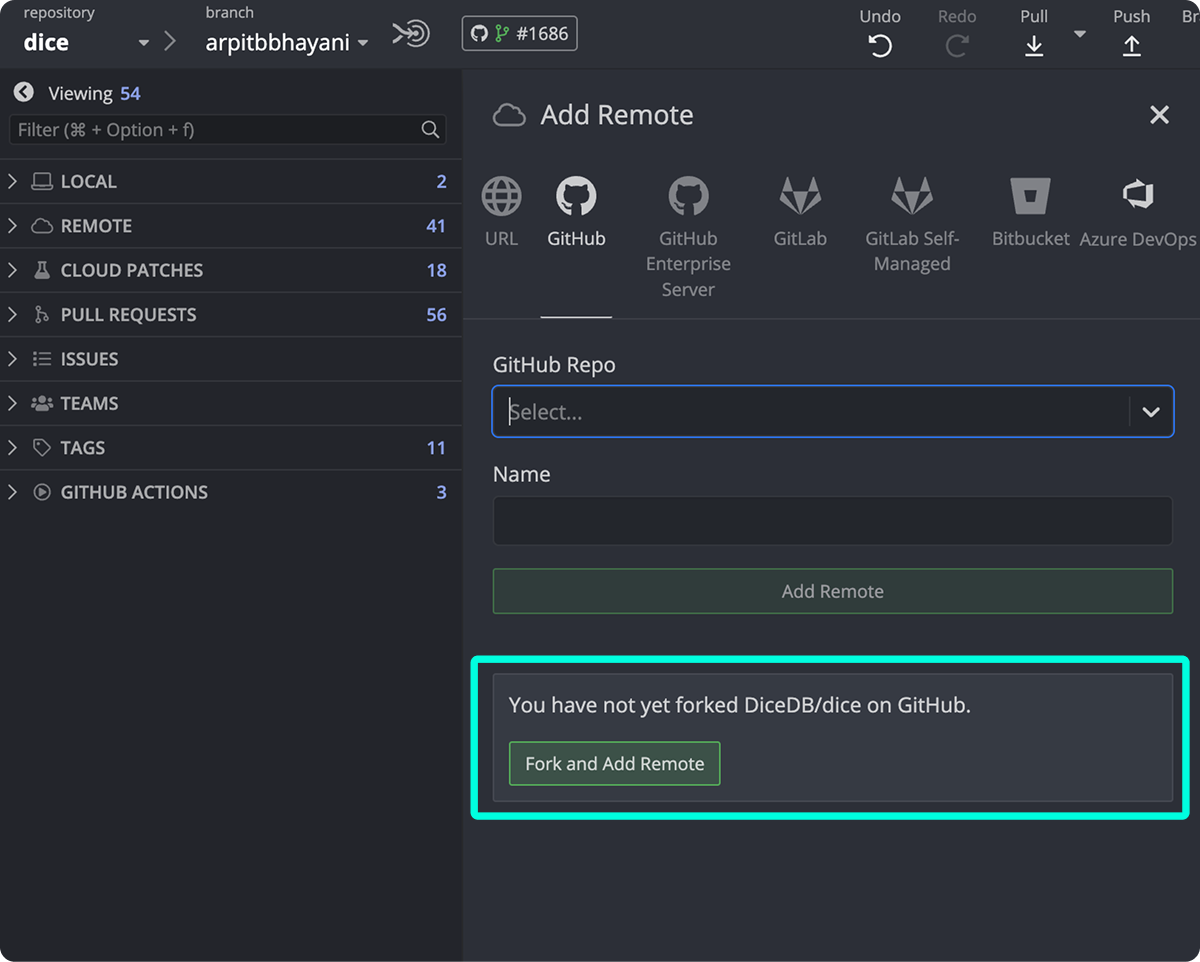Open pull request #1686 indicator
Image resolution: width=1200 pixels, height=962 pixels.
[519, 32]
